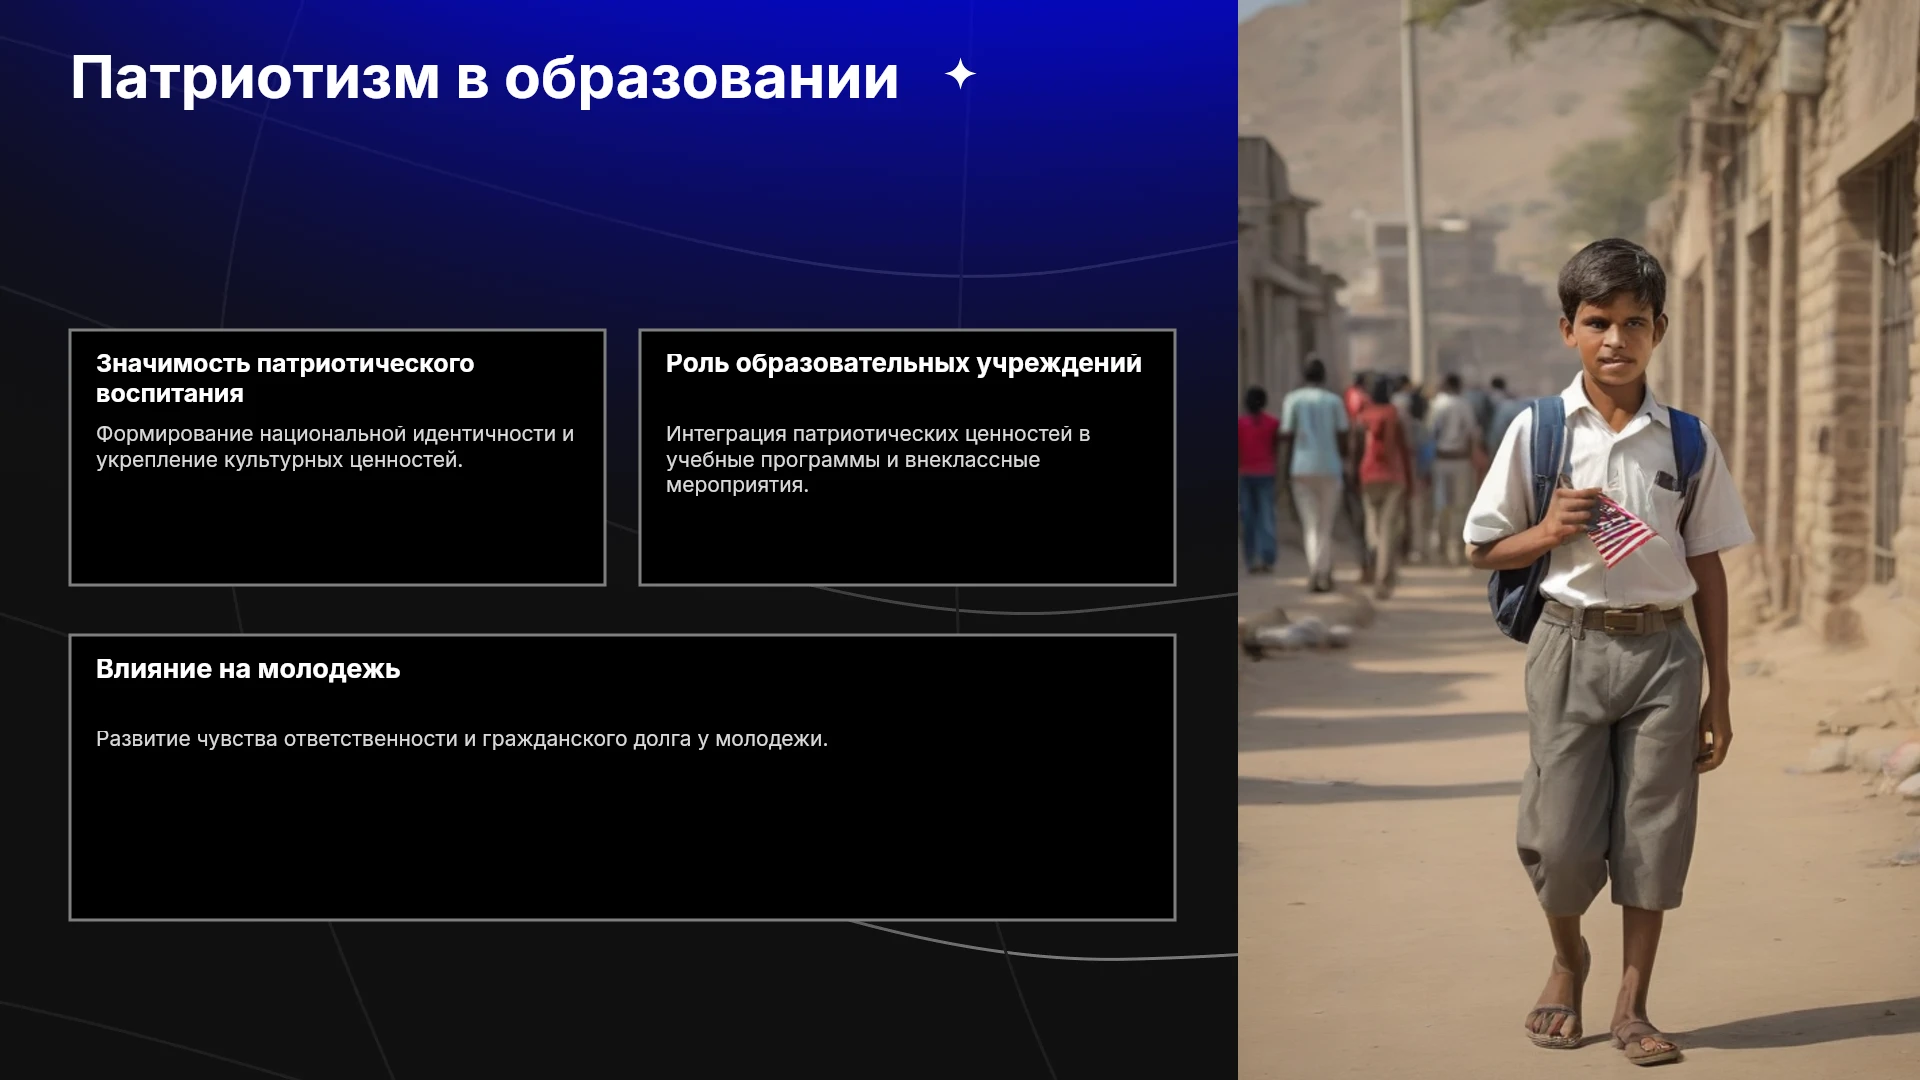The image size is (1920, 1080).
Task: Select heading "Значимость патриотического воспитания"
Action: tap(285, 378)
